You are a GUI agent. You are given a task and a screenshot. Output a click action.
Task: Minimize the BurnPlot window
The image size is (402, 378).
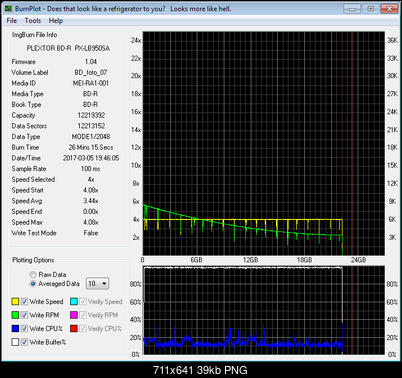point(352,9)
